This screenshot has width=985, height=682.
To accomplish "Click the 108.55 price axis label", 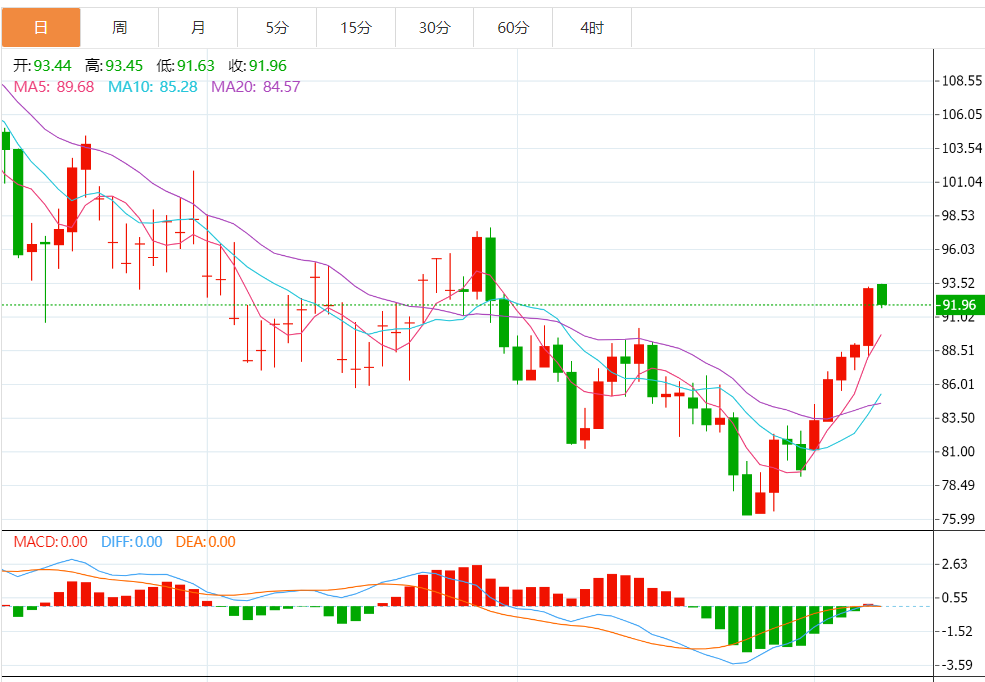I will [x=961, y=80].
